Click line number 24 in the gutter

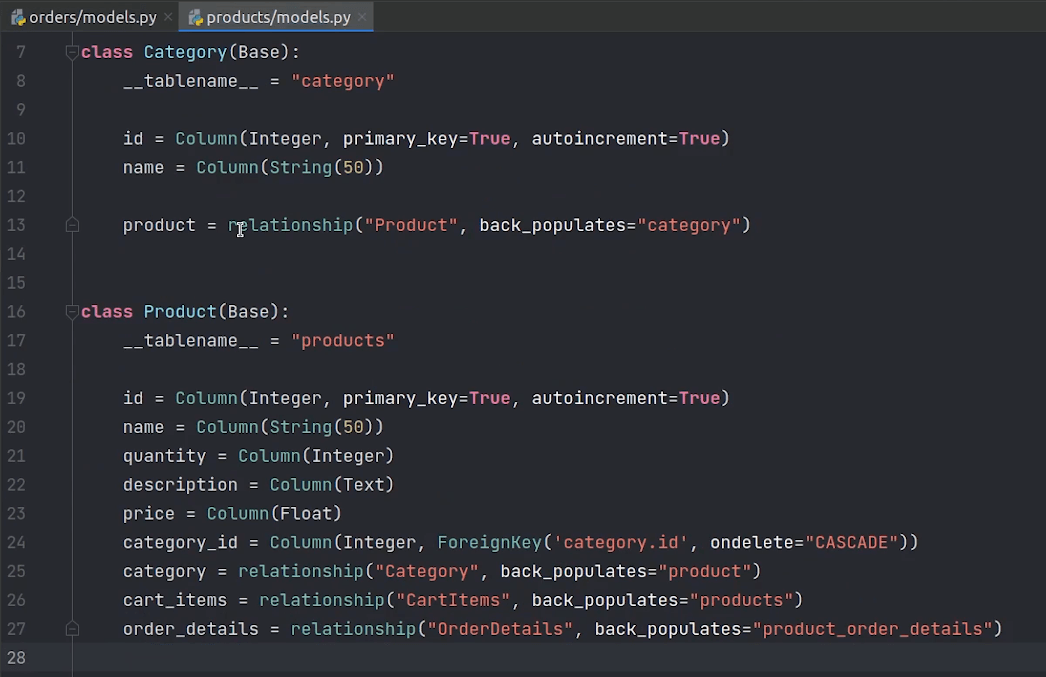(20, 543)
